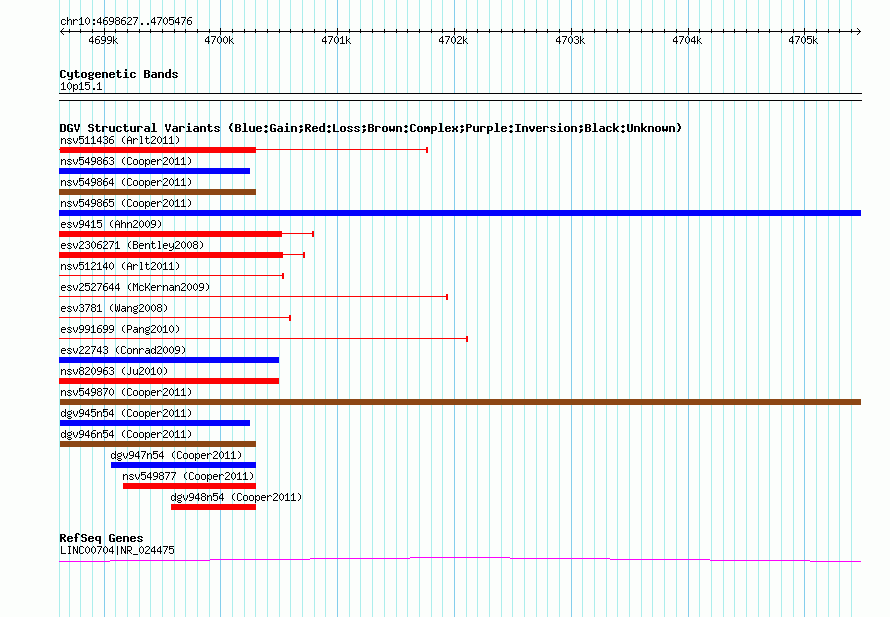The width and height of the screenshot is (890, 617).
Task: Open dgv948n54 (Cooper2011) label
Action: point(236,497)
